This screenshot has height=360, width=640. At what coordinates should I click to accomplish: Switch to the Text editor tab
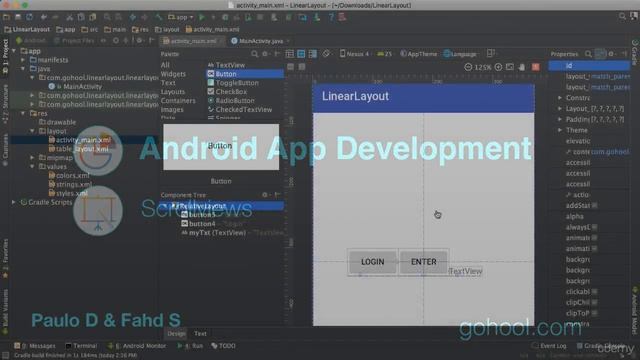200,333
